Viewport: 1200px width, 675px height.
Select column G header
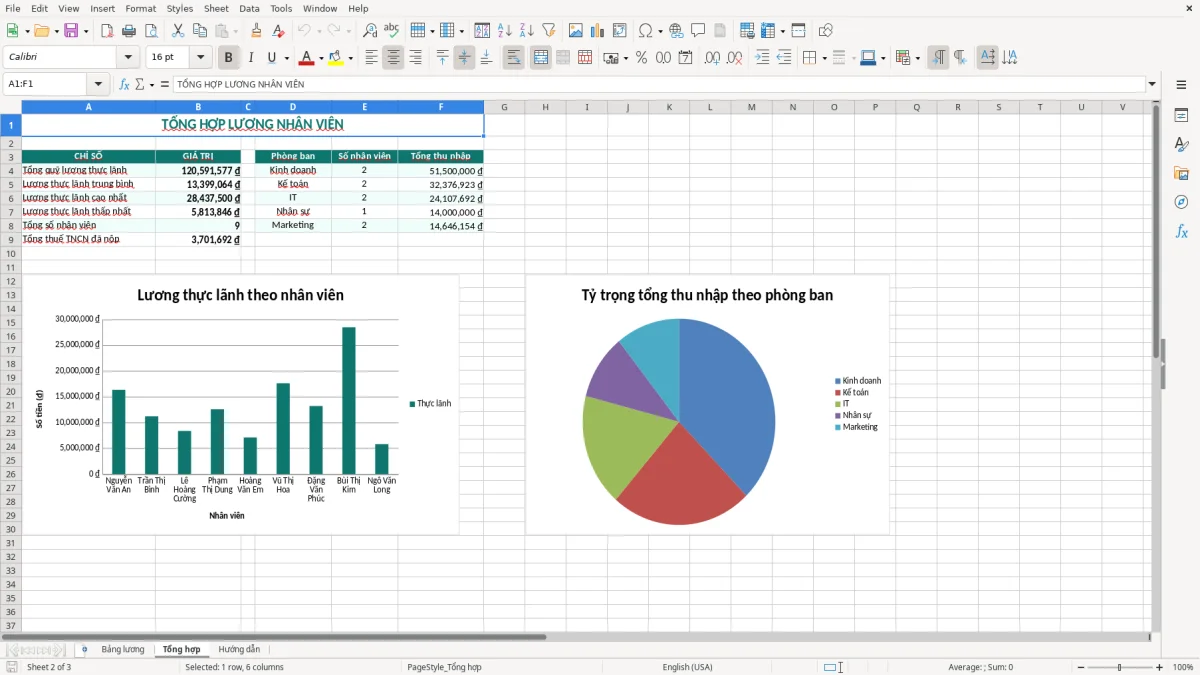pyautogui.click(x=504, y=107)
